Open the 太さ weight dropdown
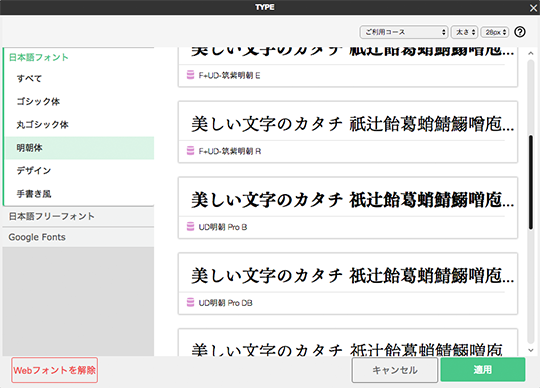Viewport: 540px width, 388px height. tap(465, 32)
